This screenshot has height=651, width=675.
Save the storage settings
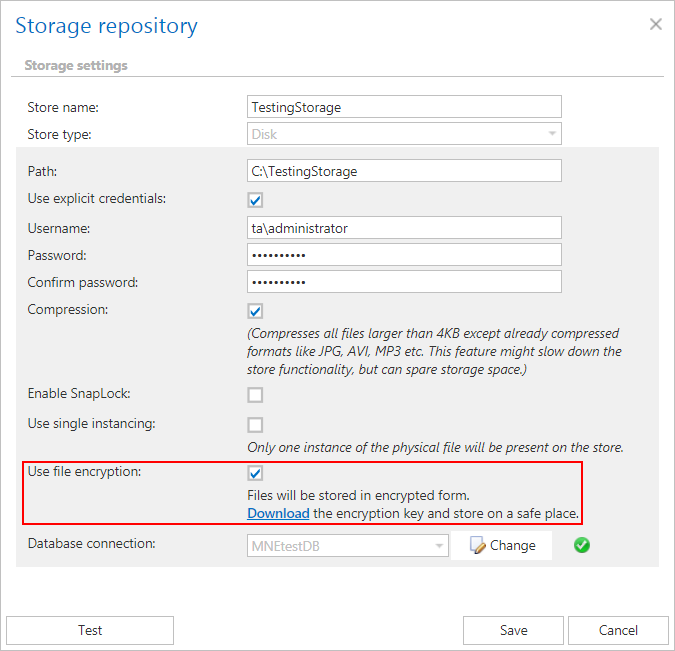pos(513,630)
